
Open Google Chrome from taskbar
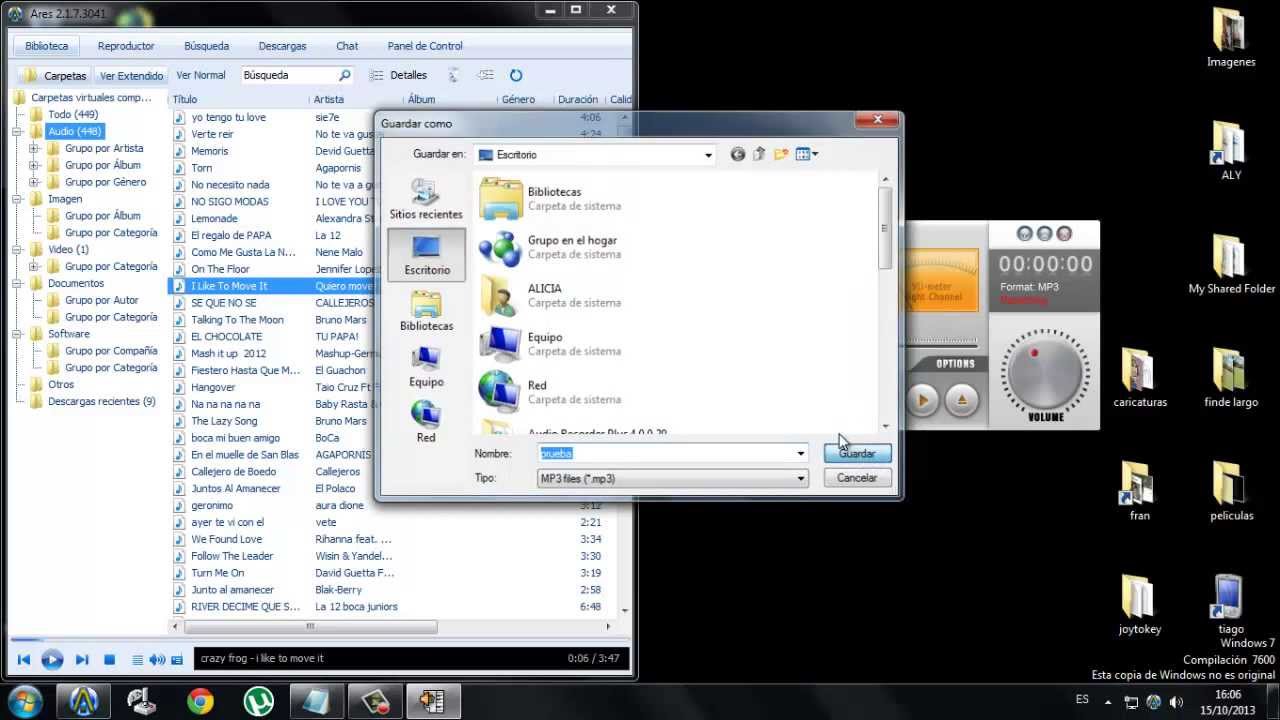200,701
